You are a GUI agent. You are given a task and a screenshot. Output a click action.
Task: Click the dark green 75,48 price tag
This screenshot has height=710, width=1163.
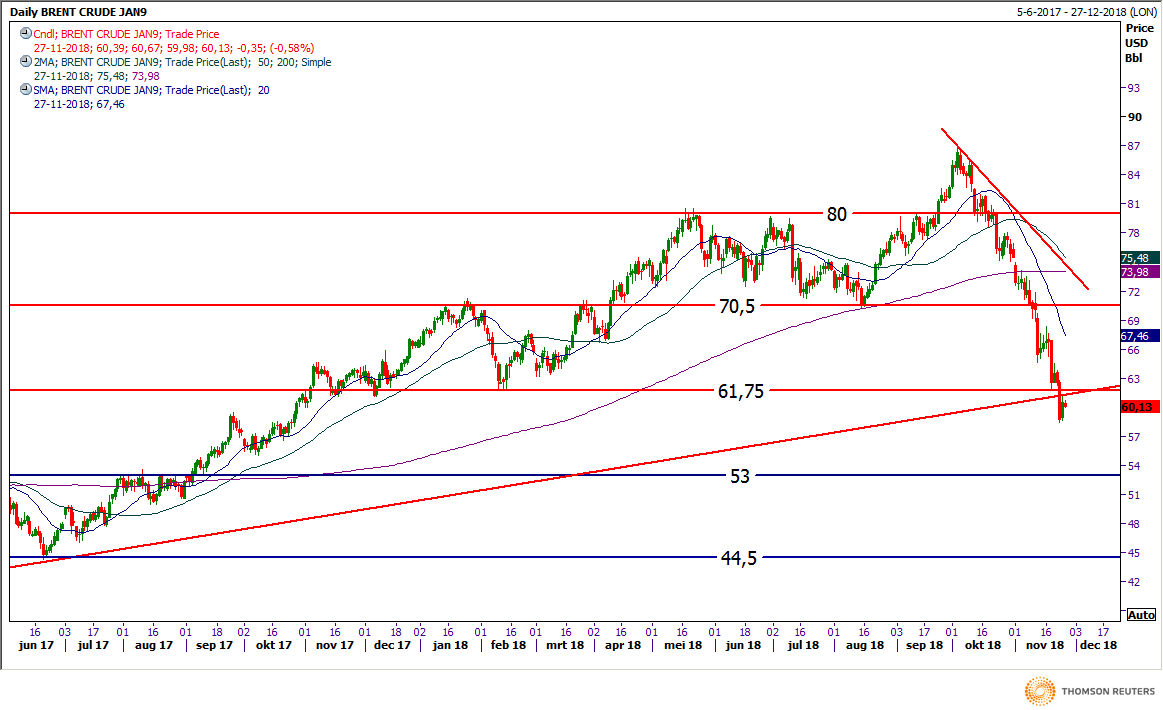1139,258
